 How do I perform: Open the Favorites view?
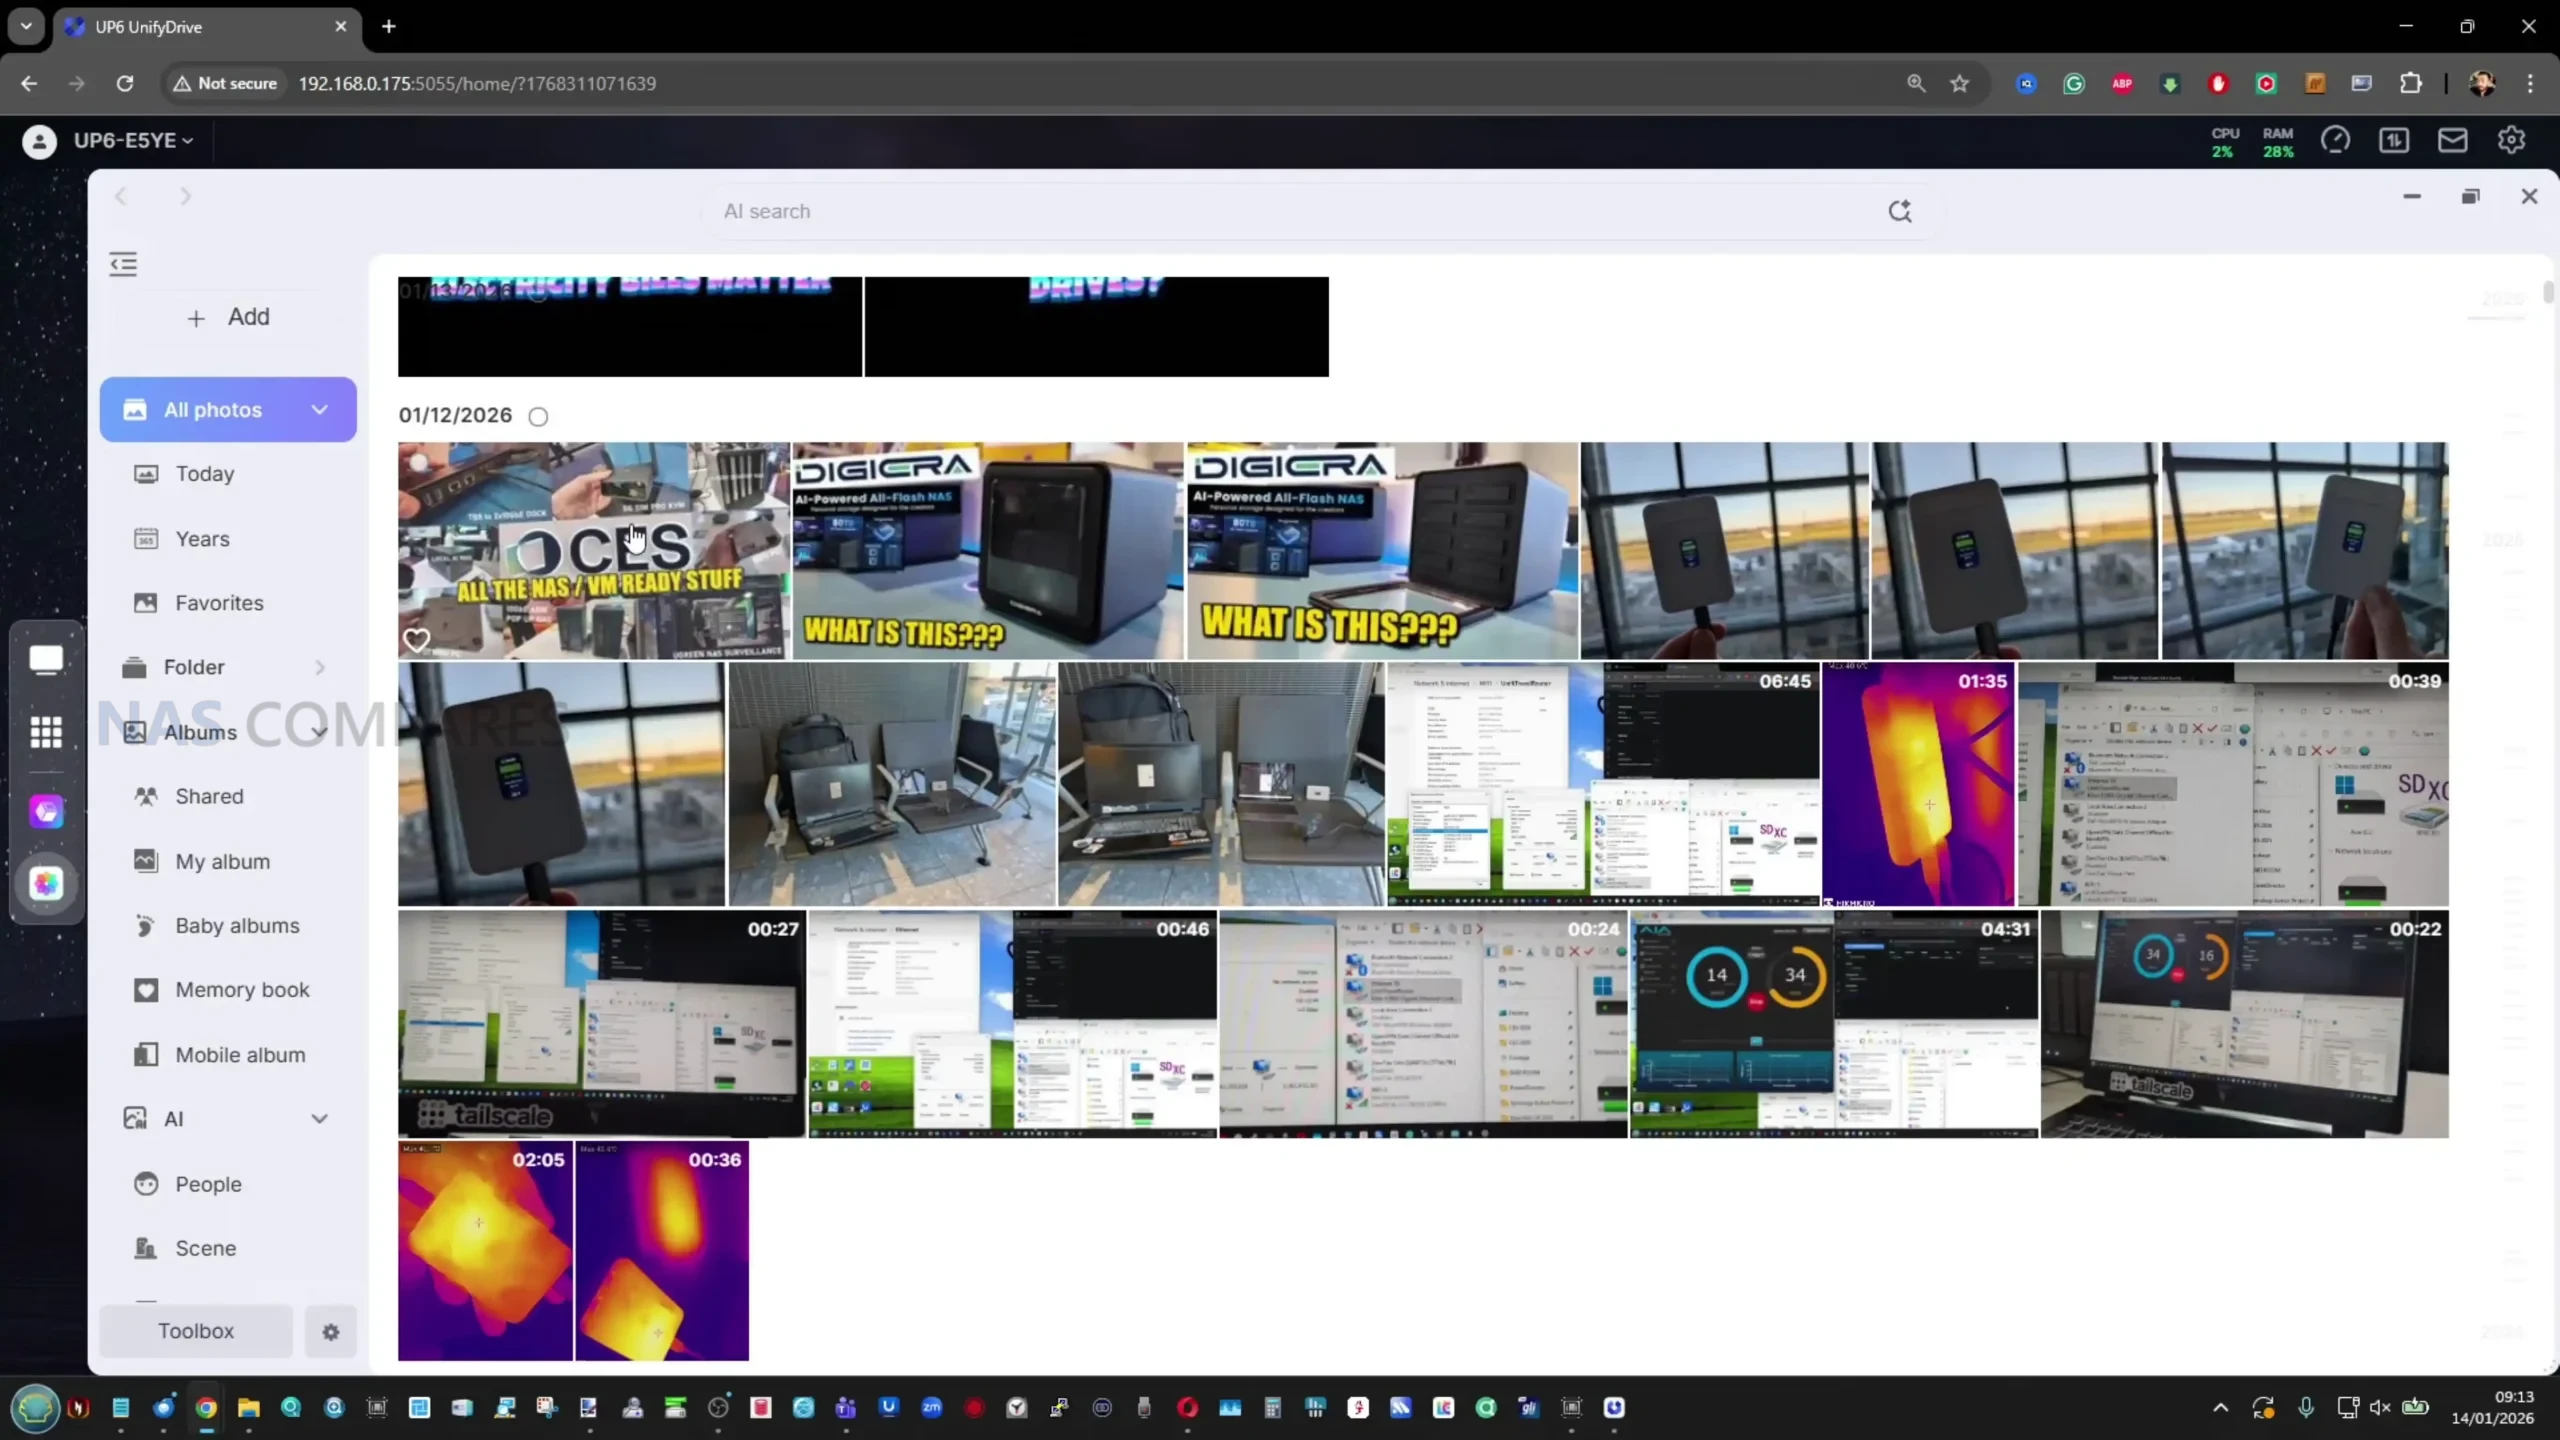pos(219,603)
